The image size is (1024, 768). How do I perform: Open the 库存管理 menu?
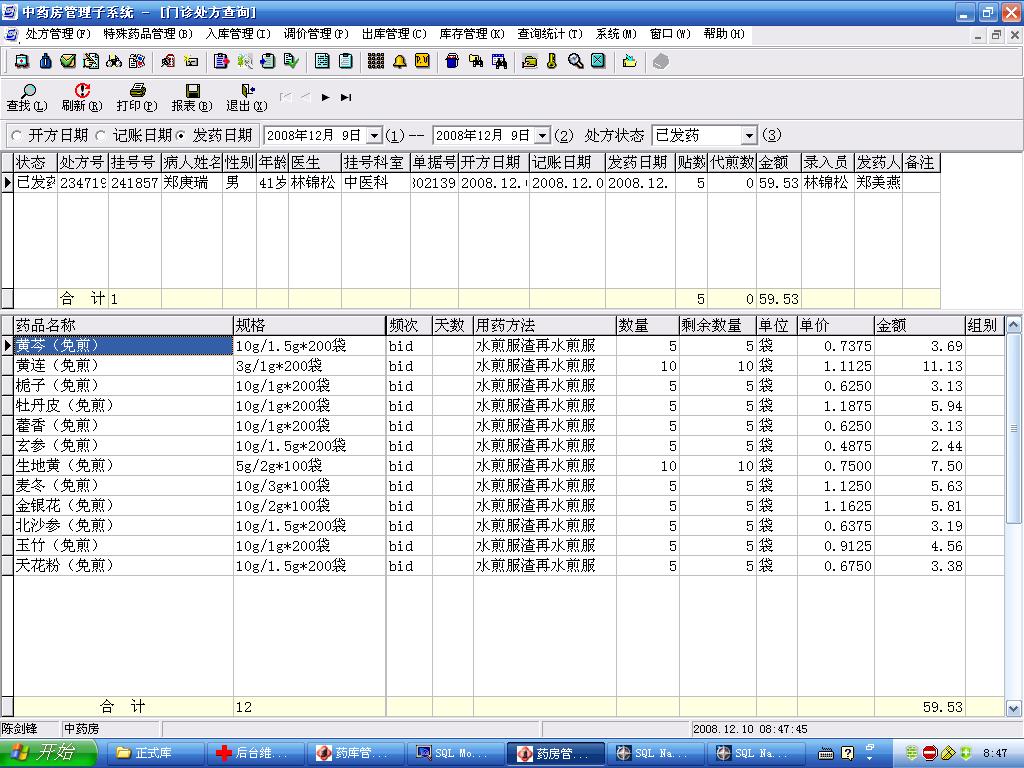click(471, 33)
